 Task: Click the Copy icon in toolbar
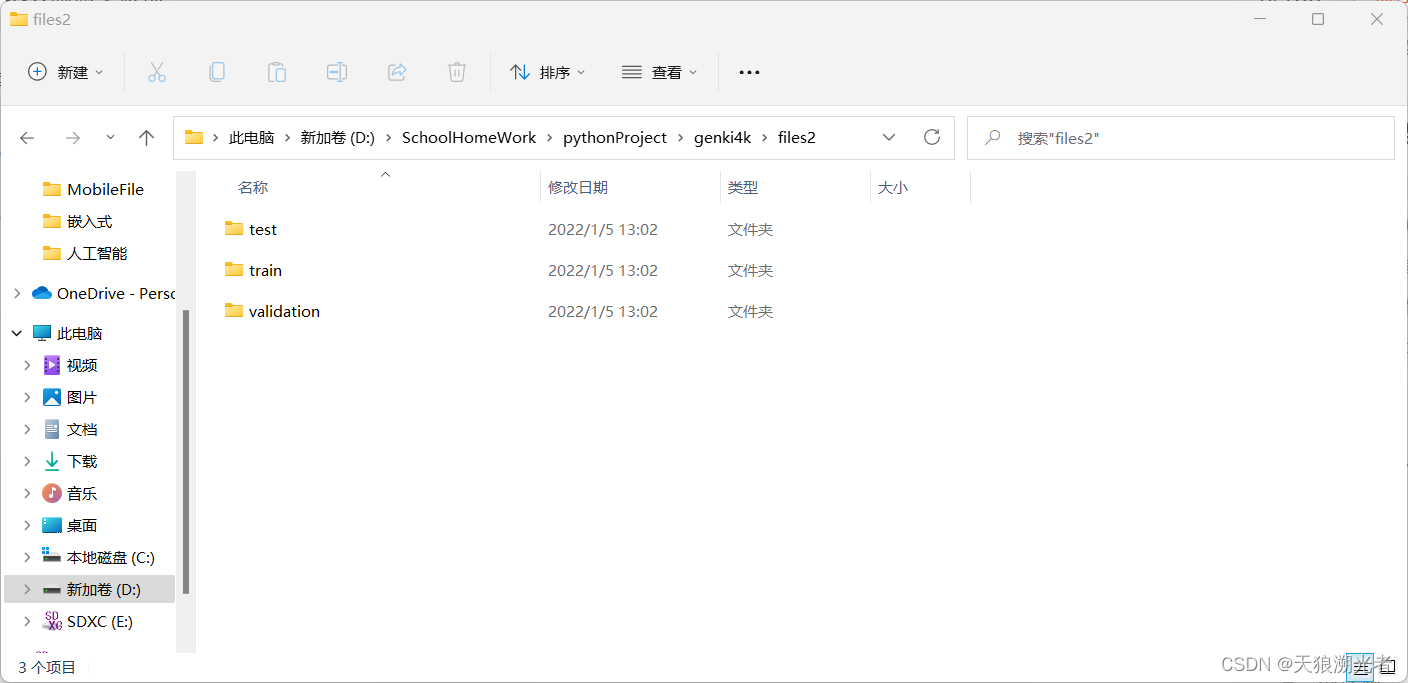point(216,72)
